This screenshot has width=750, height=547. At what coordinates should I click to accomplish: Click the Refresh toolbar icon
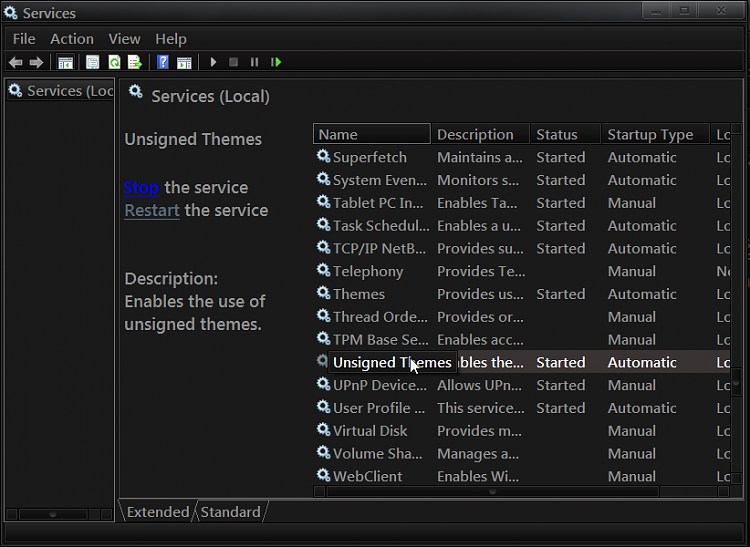coord(114,62)
